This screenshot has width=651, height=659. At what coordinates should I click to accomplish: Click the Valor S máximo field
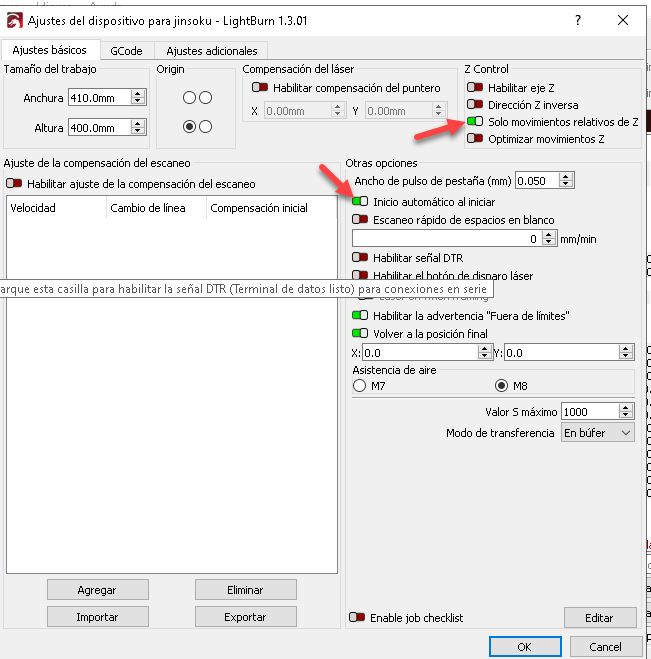tap(590, 411)
